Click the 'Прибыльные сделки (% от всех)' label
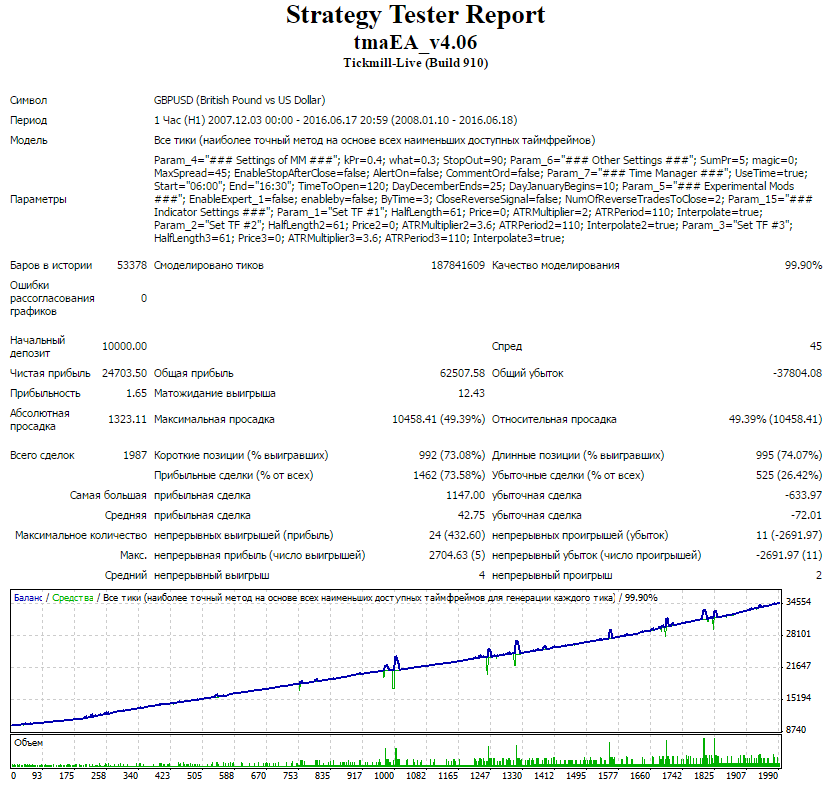Image resolution: width=833 pixels, height=786 pixels. 234,476
